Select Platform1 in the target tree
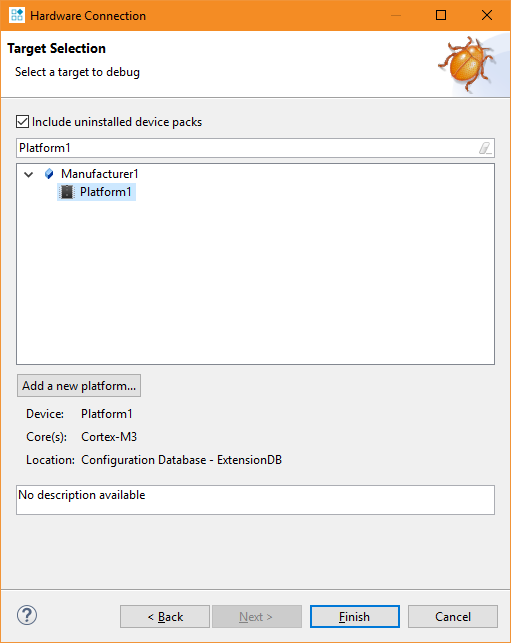 coord(105,192)
